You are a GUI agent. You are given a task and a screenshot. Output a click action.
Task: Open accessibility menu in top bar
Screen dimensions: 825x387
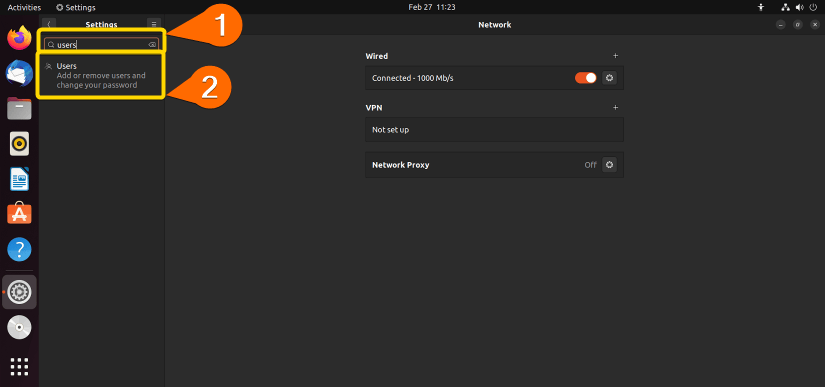pos(760,7)
